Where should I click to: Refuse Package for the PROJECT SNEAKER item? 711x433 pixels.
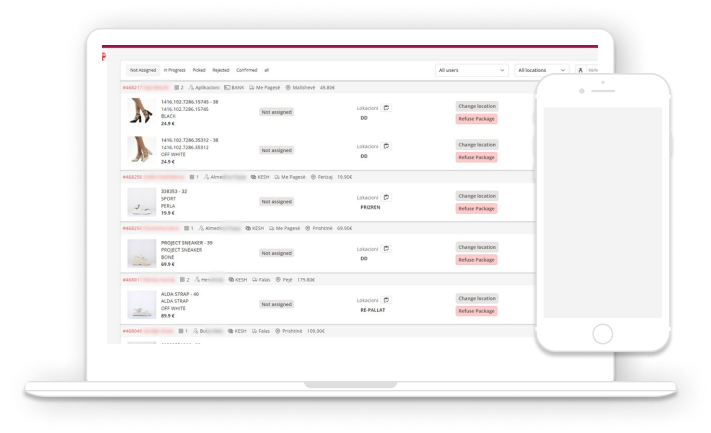point(476,260)
